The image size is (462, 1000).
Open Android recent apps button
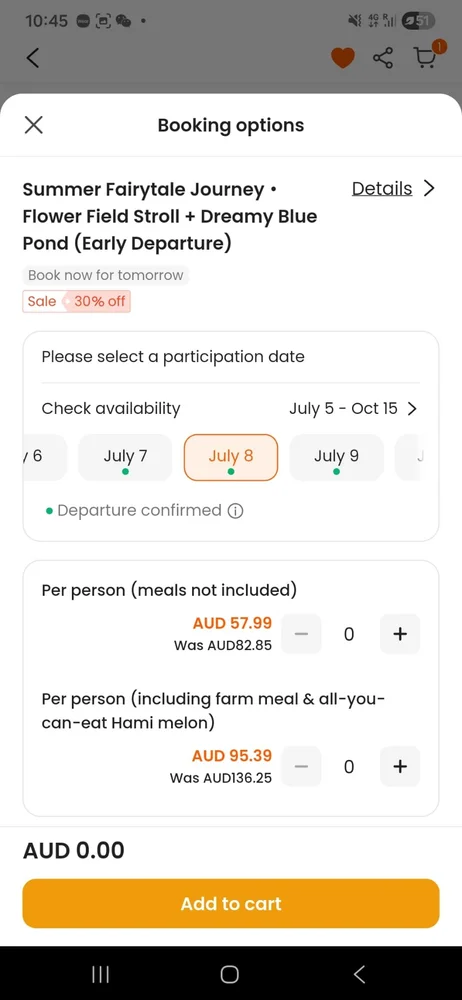tap(100, 974)
